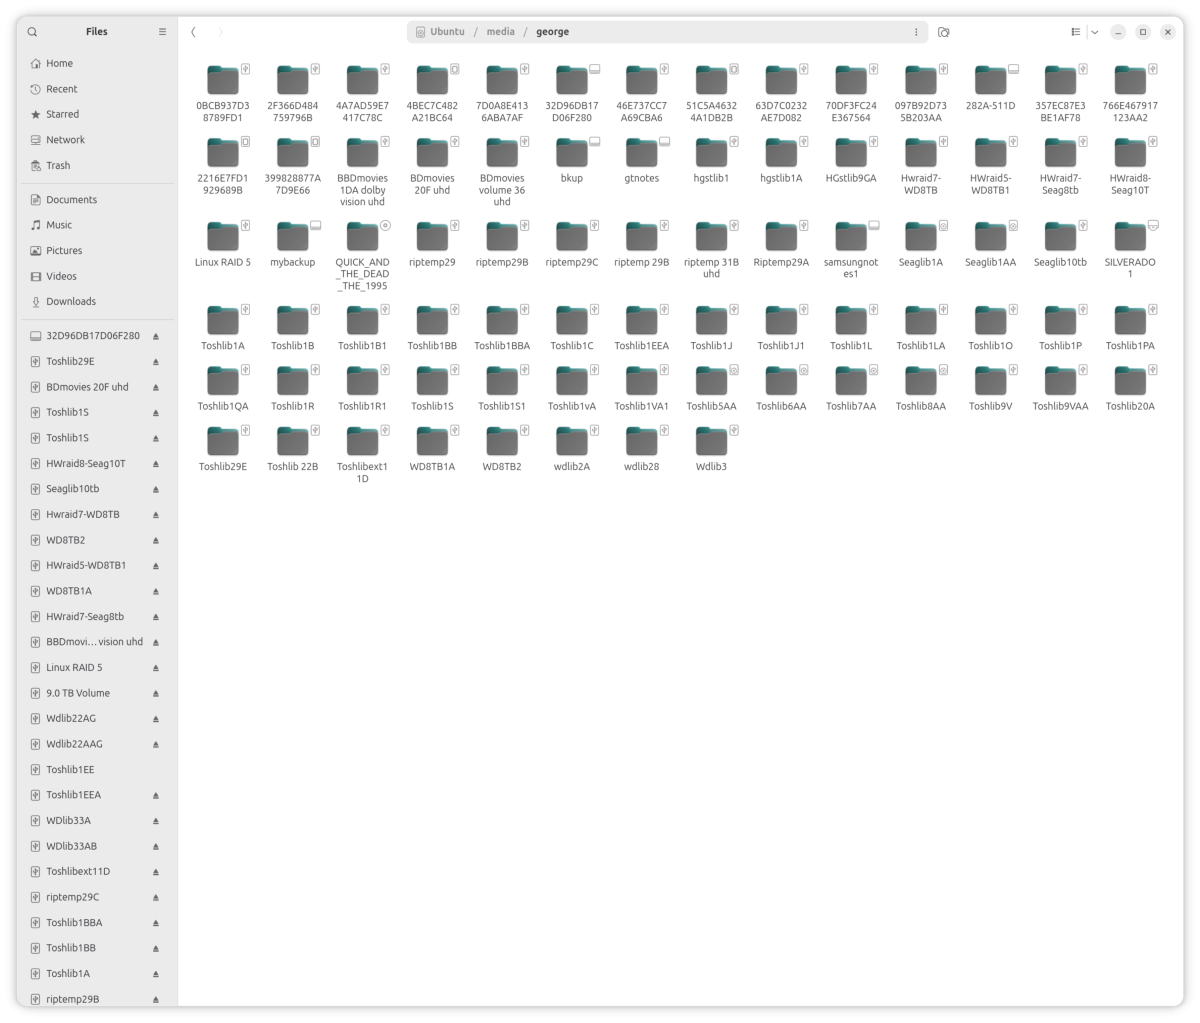Eject the Linux RAID 5 volume from the sidebar
This screenshot has width=1200, height=1023.
(155, 667)
